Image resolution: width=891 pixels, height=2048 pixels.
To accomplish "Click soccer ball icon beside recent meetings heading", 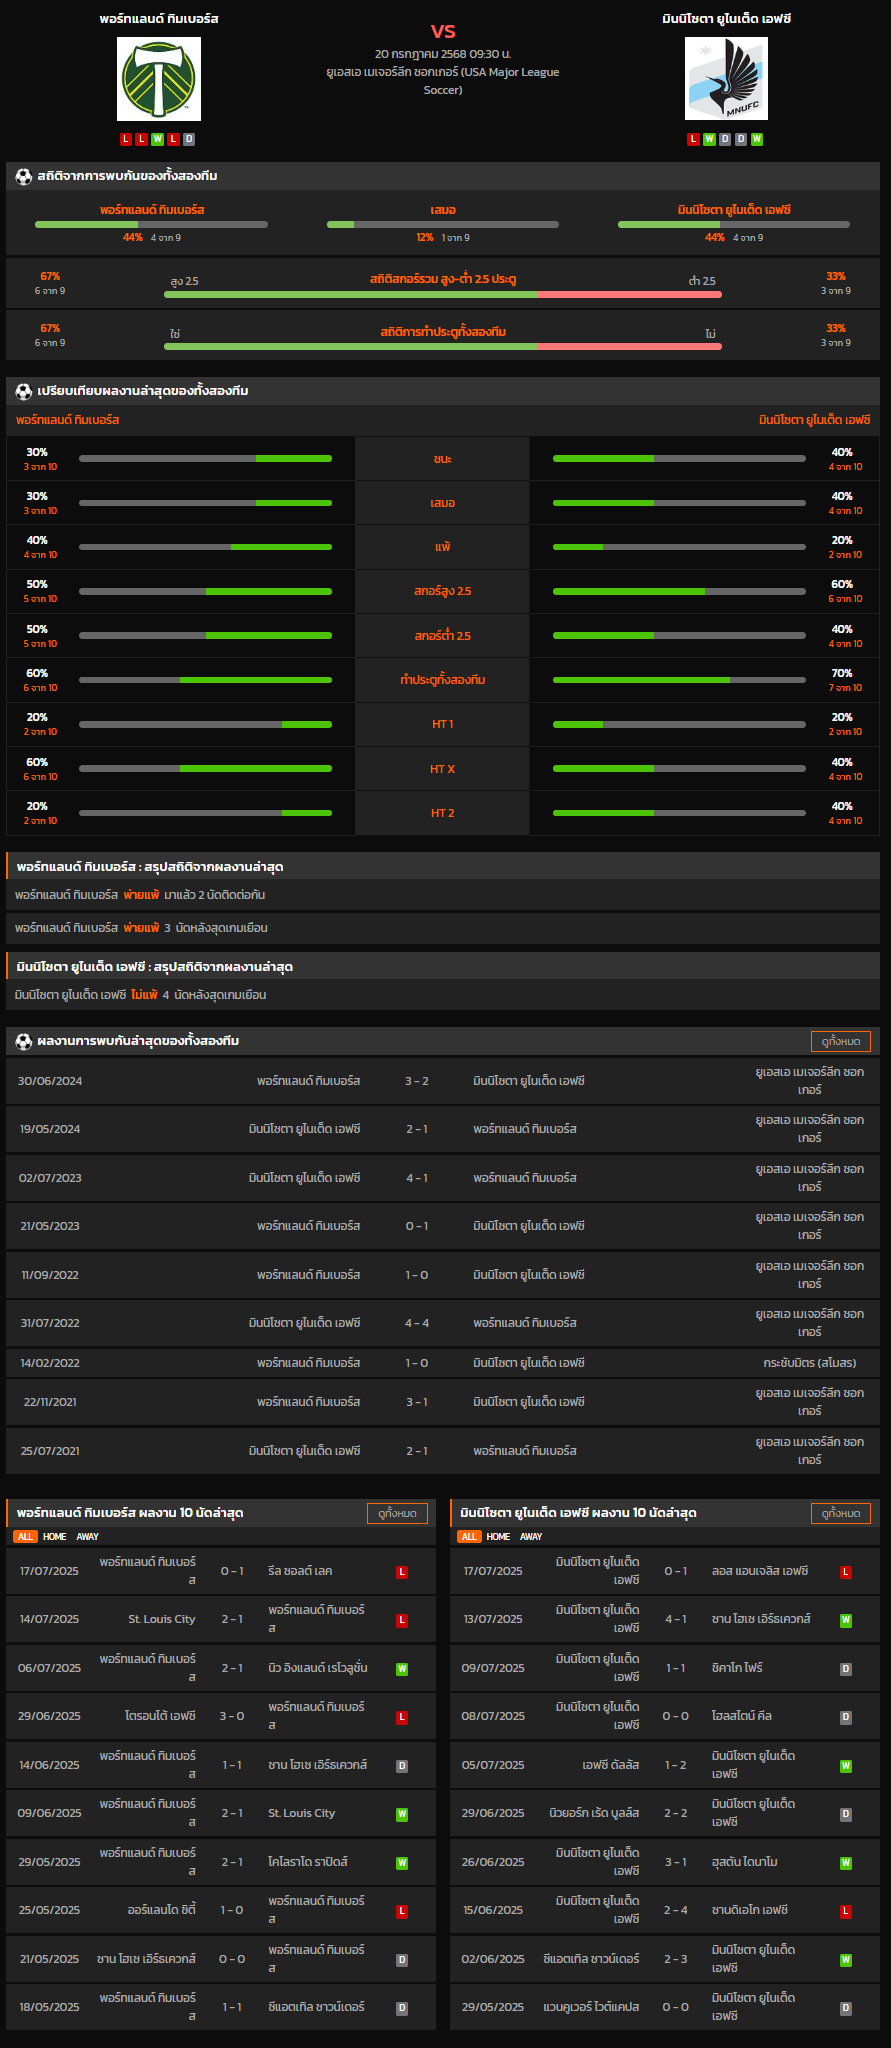I will (23, 1041).
